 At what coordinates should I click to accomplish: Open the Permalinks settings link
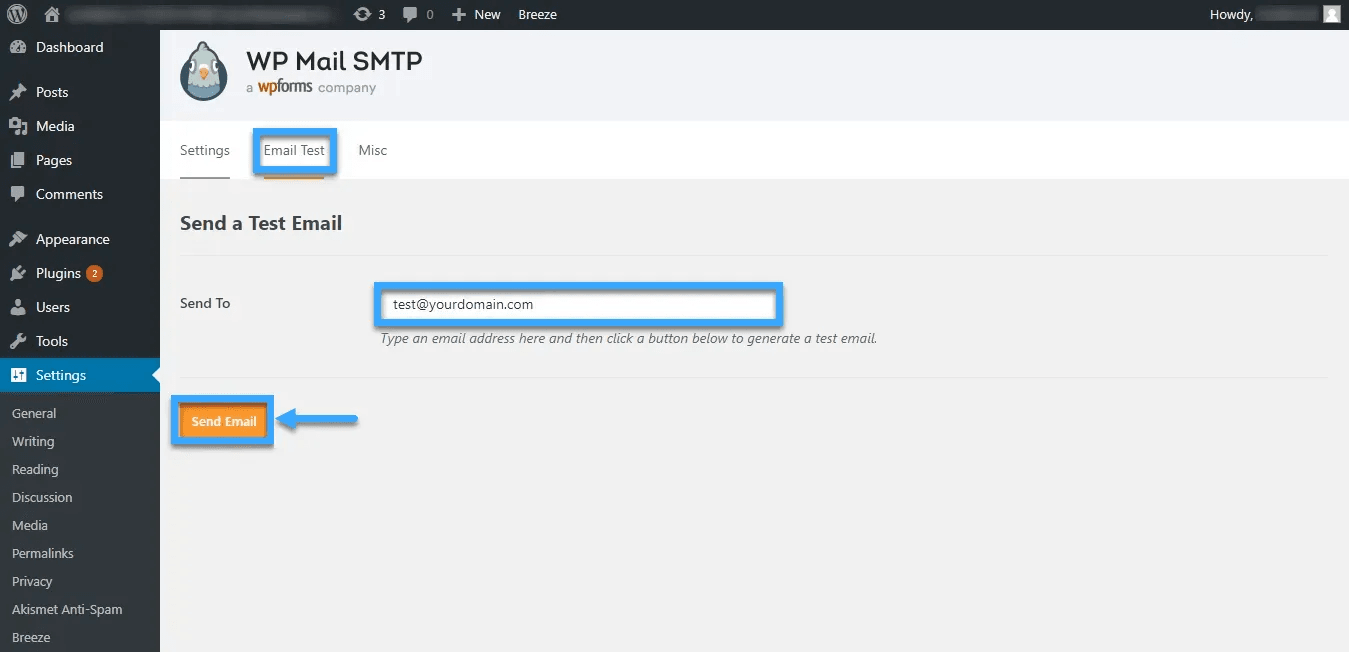click(42, 553)
